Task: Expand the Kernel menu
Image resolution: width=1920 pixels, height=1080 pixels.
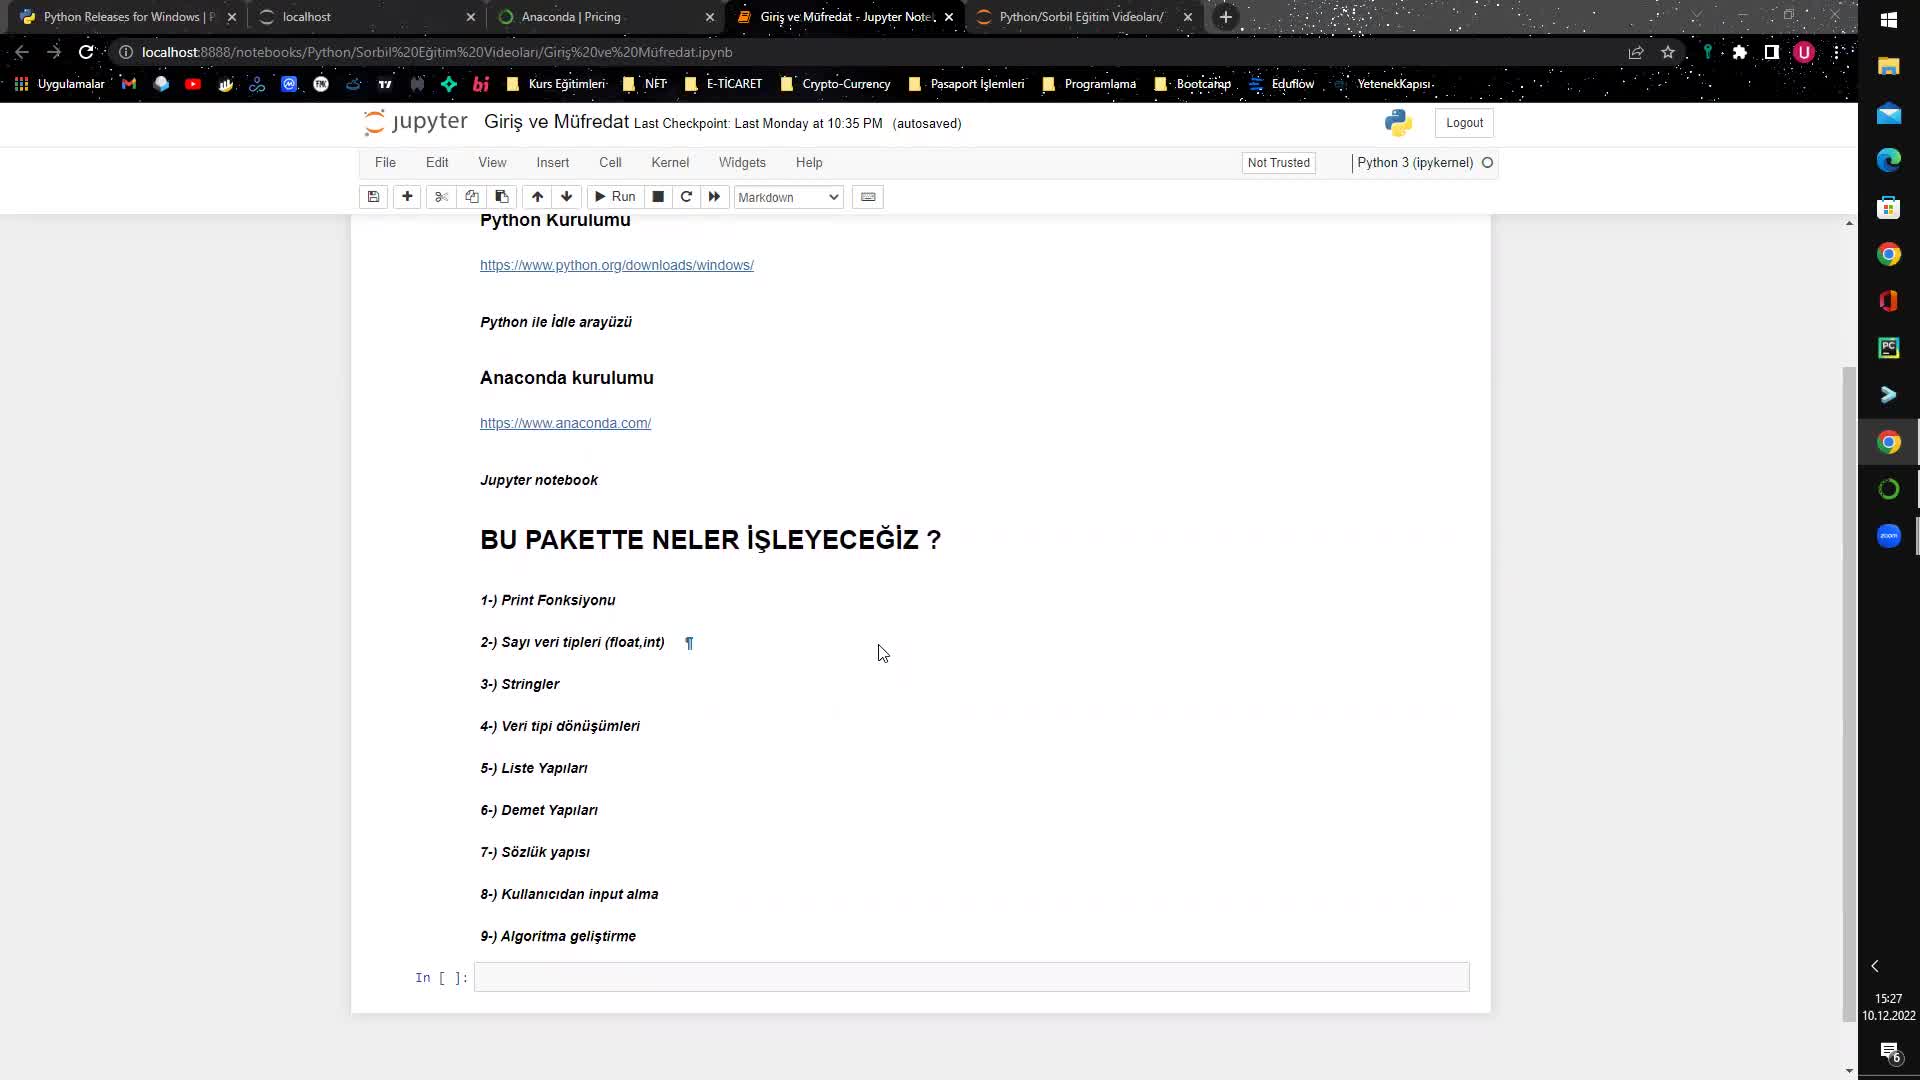Action: tap(670, 162)
